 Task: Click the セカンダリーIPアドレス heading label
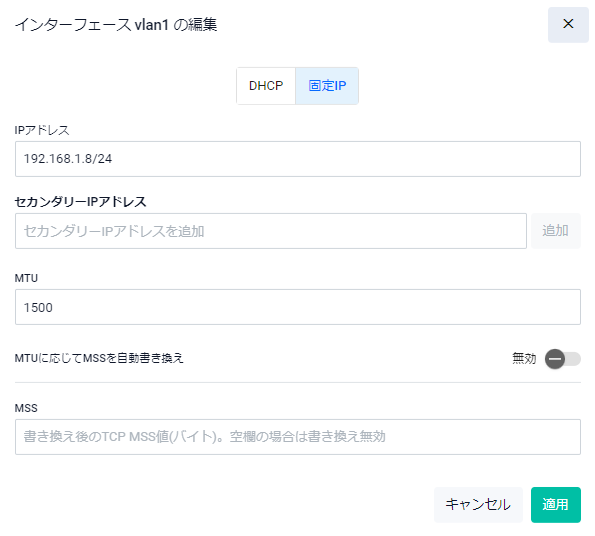click(80, 201)
